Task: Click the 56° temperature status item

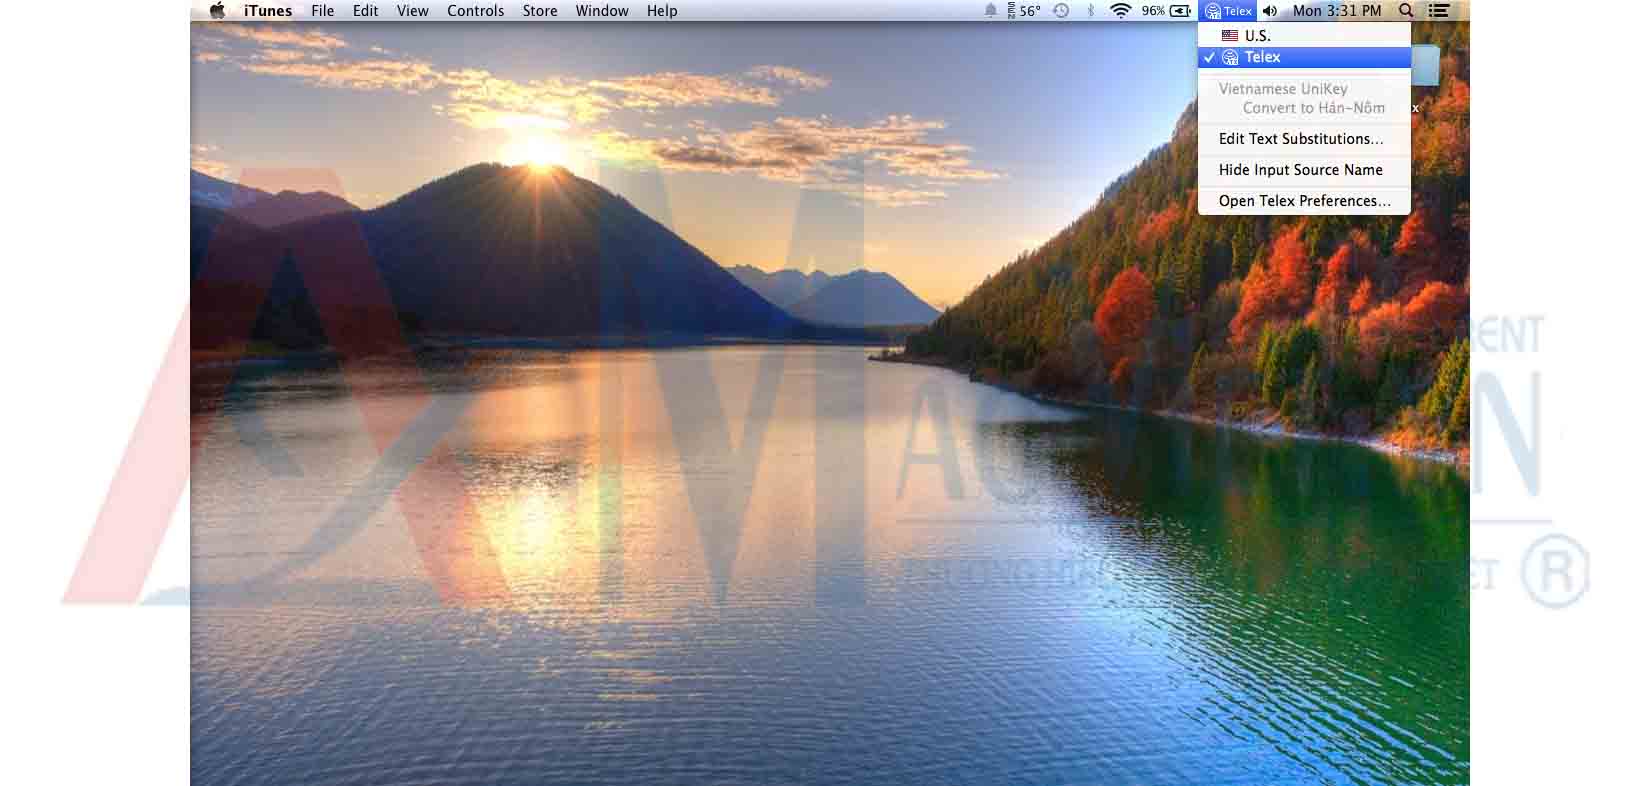Action: pos(1023,11)
